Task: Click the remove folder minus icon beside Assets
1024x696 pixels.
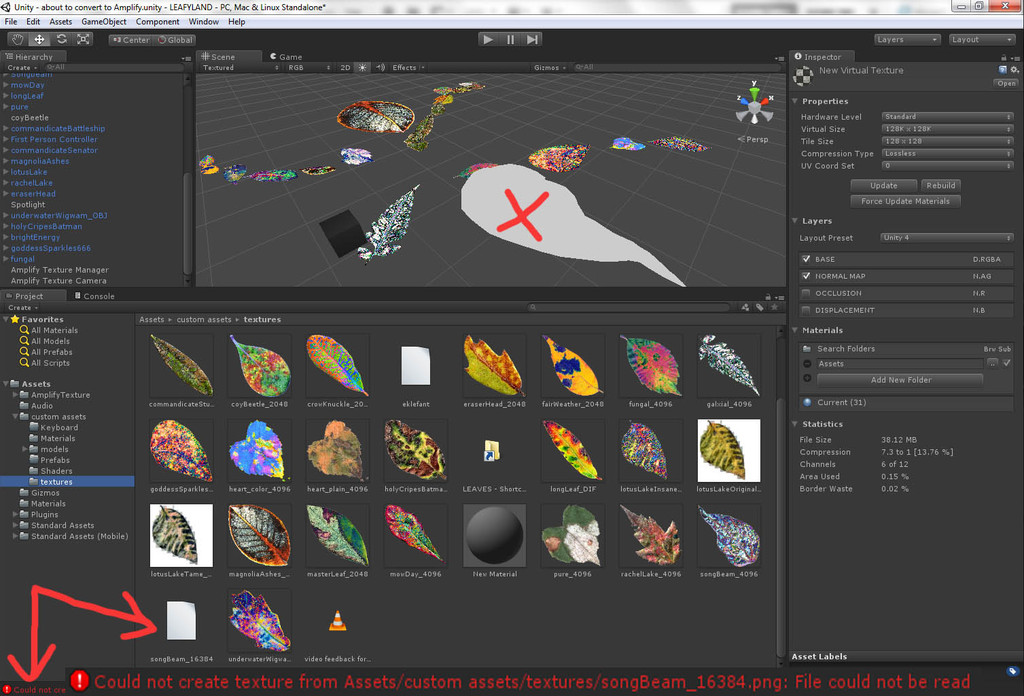Action: pos(807,364)
